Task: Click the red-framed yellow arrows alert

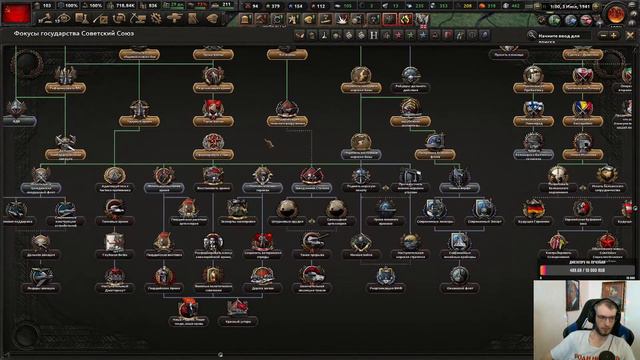Action: coord(405,19)
